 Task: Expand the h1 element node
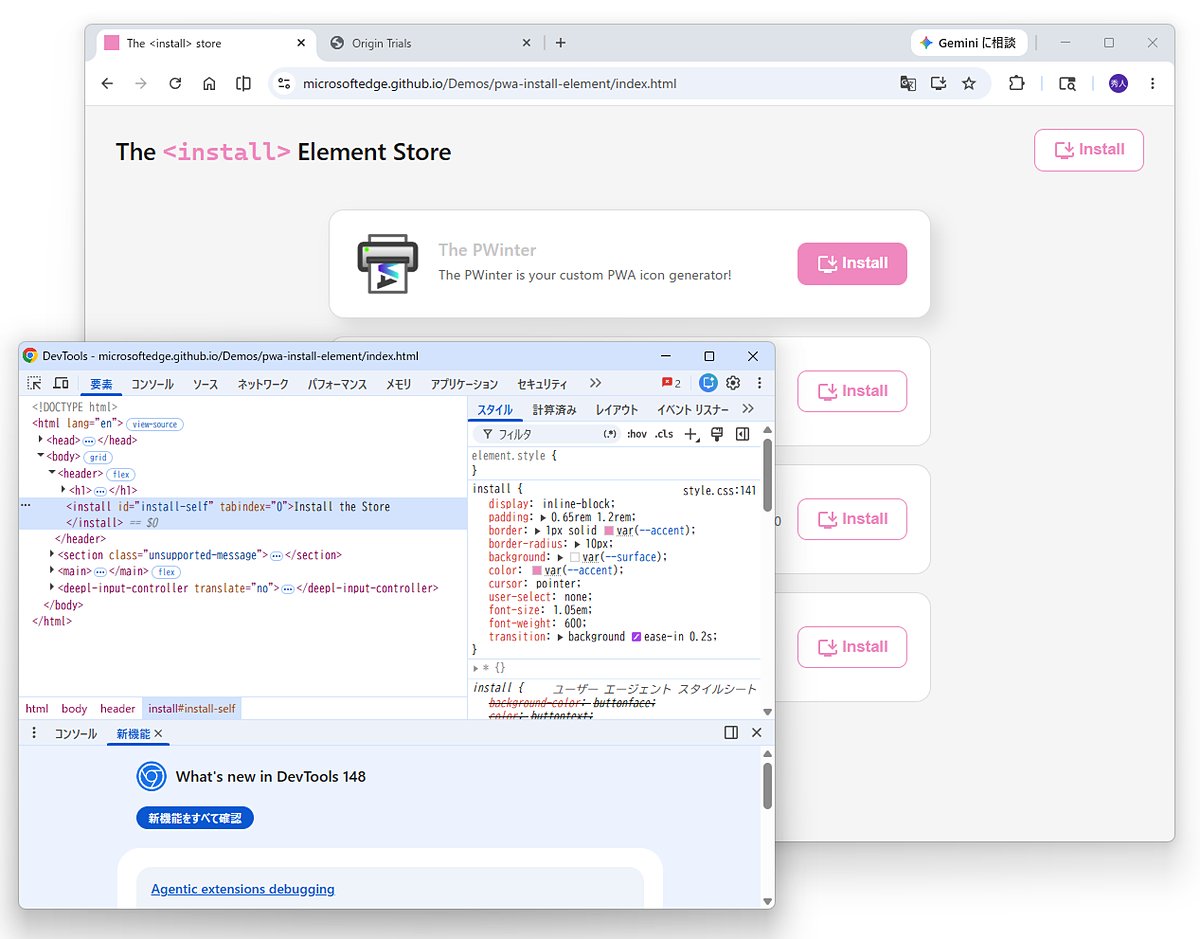(x=64, y=490)
